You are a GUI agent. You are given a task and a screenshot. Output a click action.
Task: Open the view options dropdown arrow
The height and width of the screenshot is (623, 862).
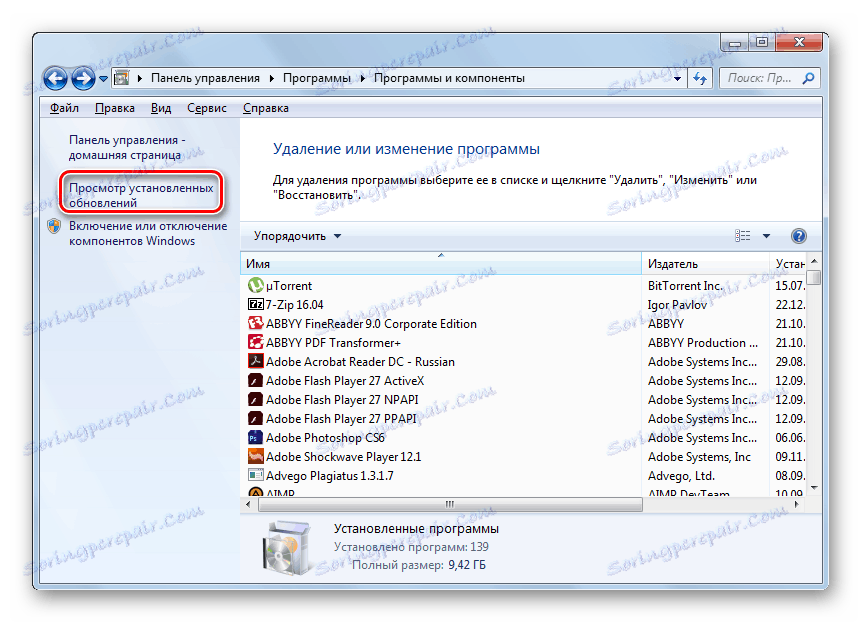766,236
